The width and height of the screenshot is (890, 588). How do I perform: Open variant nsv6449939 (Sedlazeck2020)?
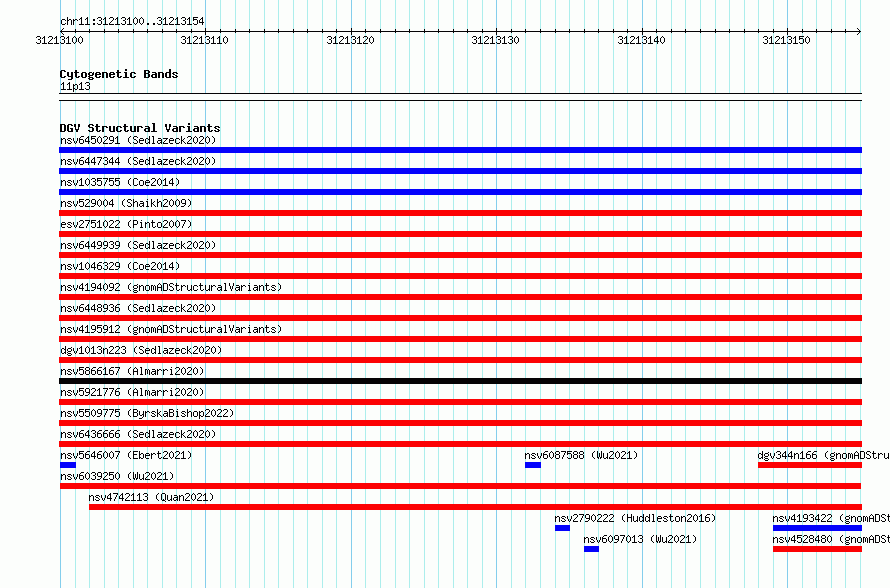138,245
